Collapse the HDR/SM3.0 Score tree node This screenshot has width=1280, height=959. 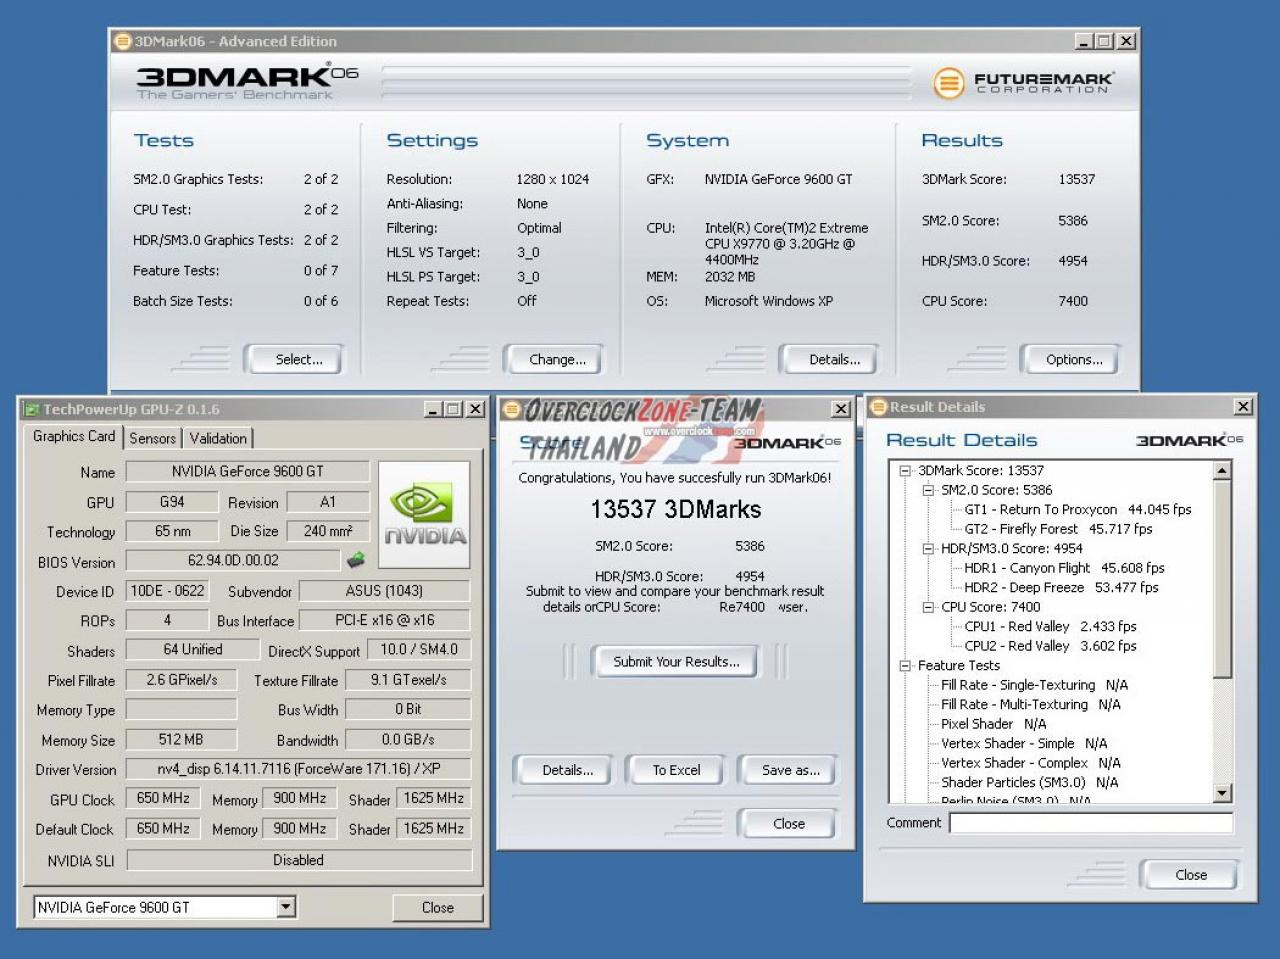click(928, 548)
